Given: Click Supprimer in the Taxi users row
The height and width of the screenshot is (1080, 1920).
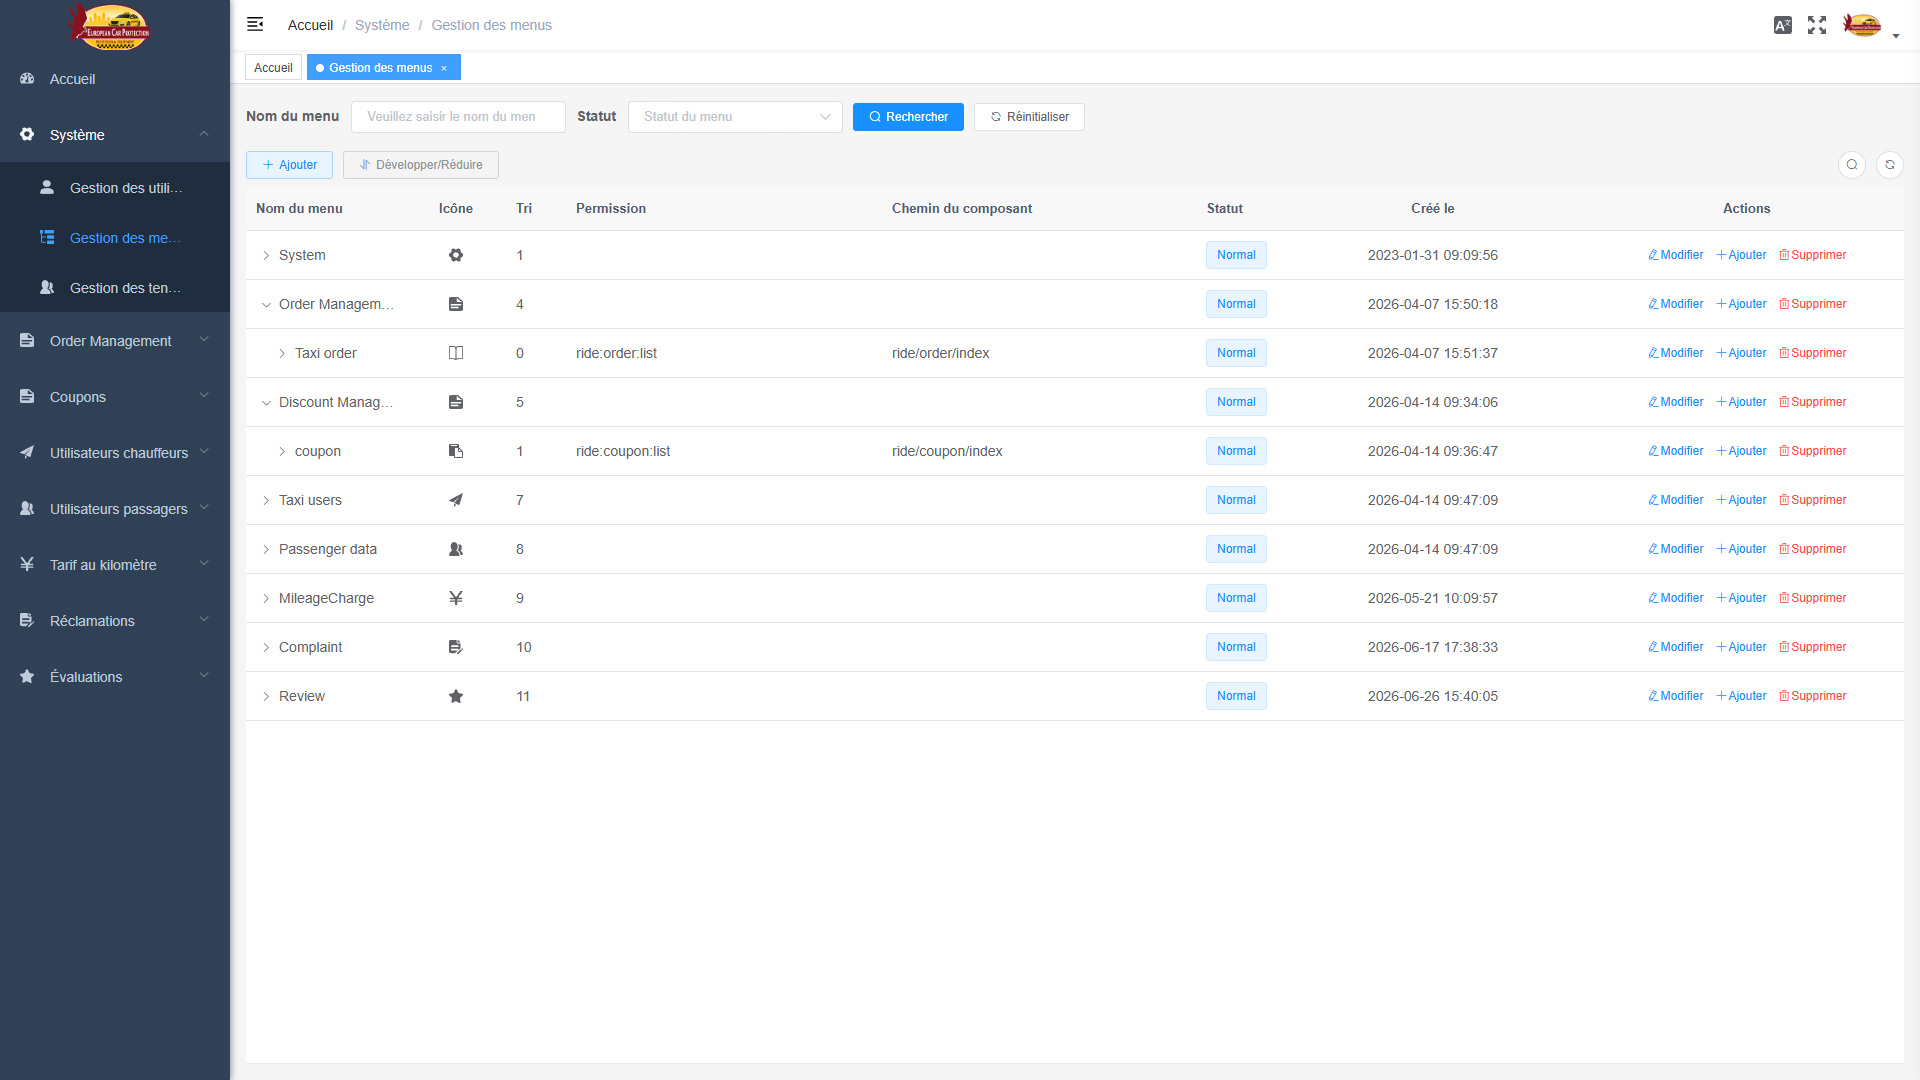Looking at the screenshot, I should point(1812,500).
